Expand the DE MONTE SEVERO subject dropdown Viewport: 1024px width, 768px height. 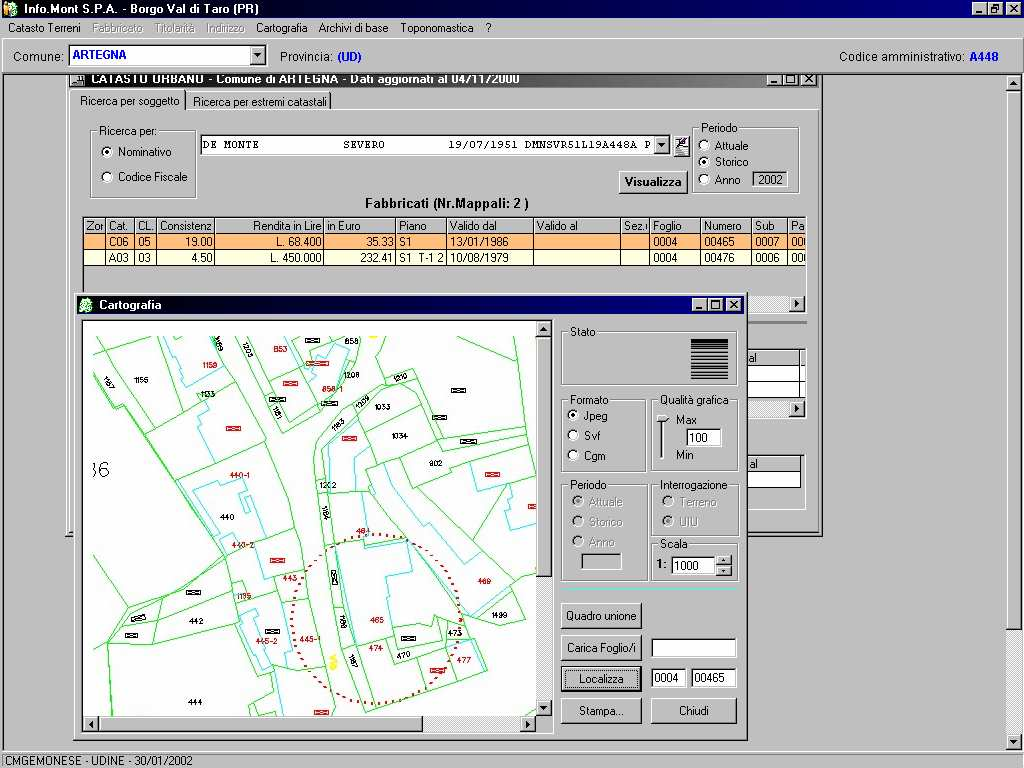662,145
